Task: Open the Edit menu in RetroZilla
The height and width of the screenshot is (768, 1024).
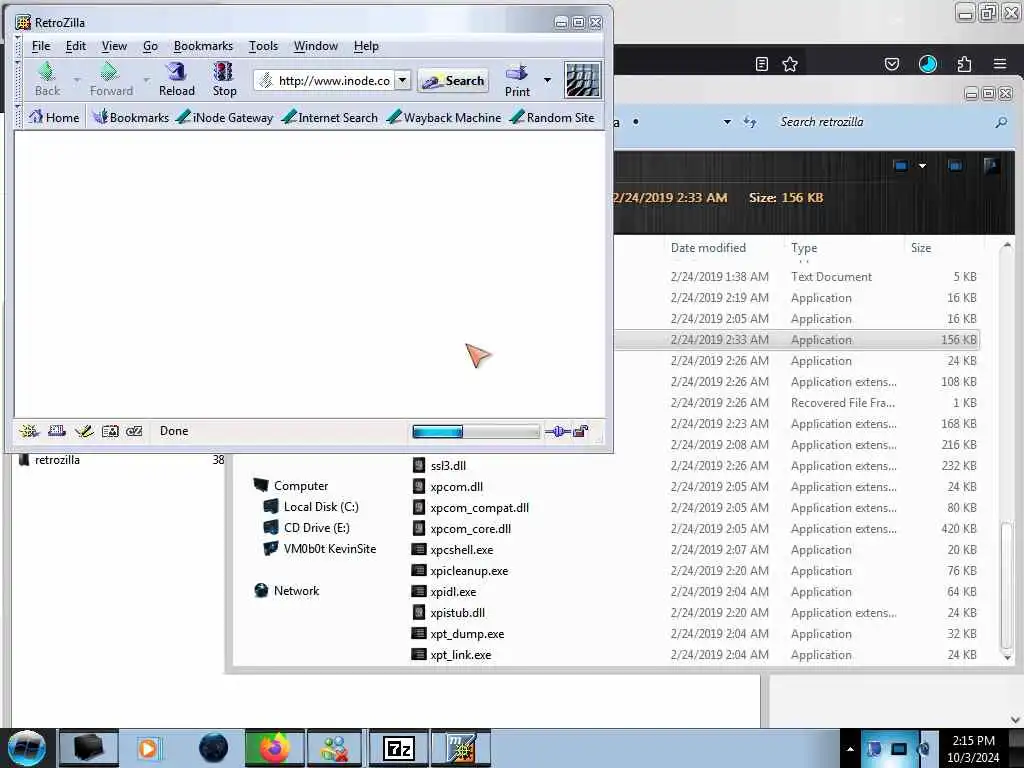Action: coord(76,46)
